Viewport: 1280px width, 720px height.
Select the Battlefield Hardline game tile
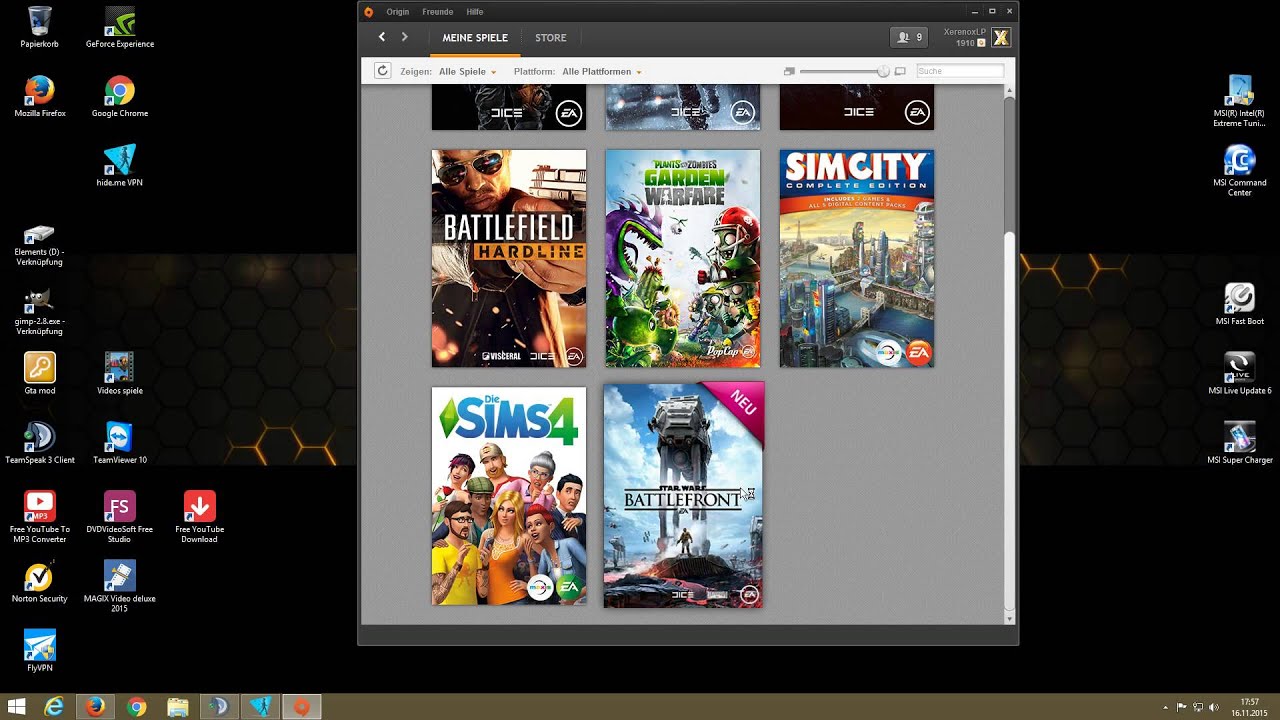coord(509,259)
